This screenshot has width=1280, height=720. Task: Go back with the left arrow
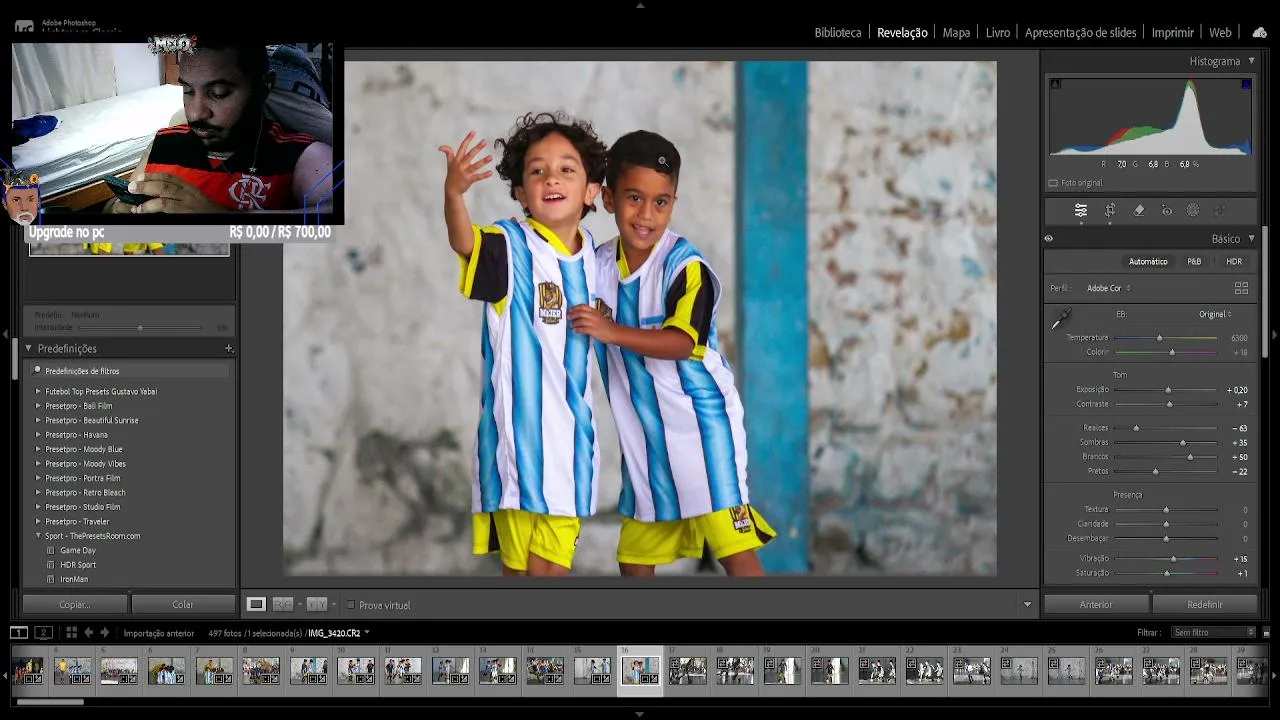(88, 632)
